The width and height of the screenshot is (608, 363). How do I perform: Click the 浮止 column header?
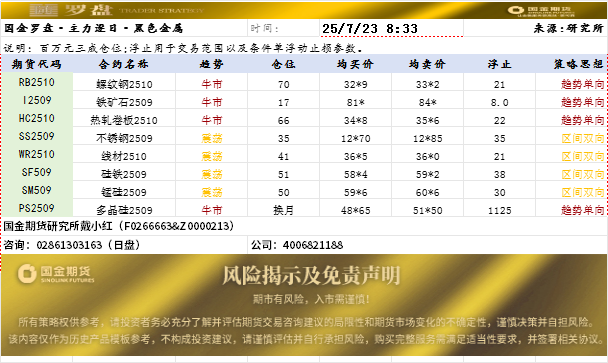pyautogui.click(x=499, y=64)
